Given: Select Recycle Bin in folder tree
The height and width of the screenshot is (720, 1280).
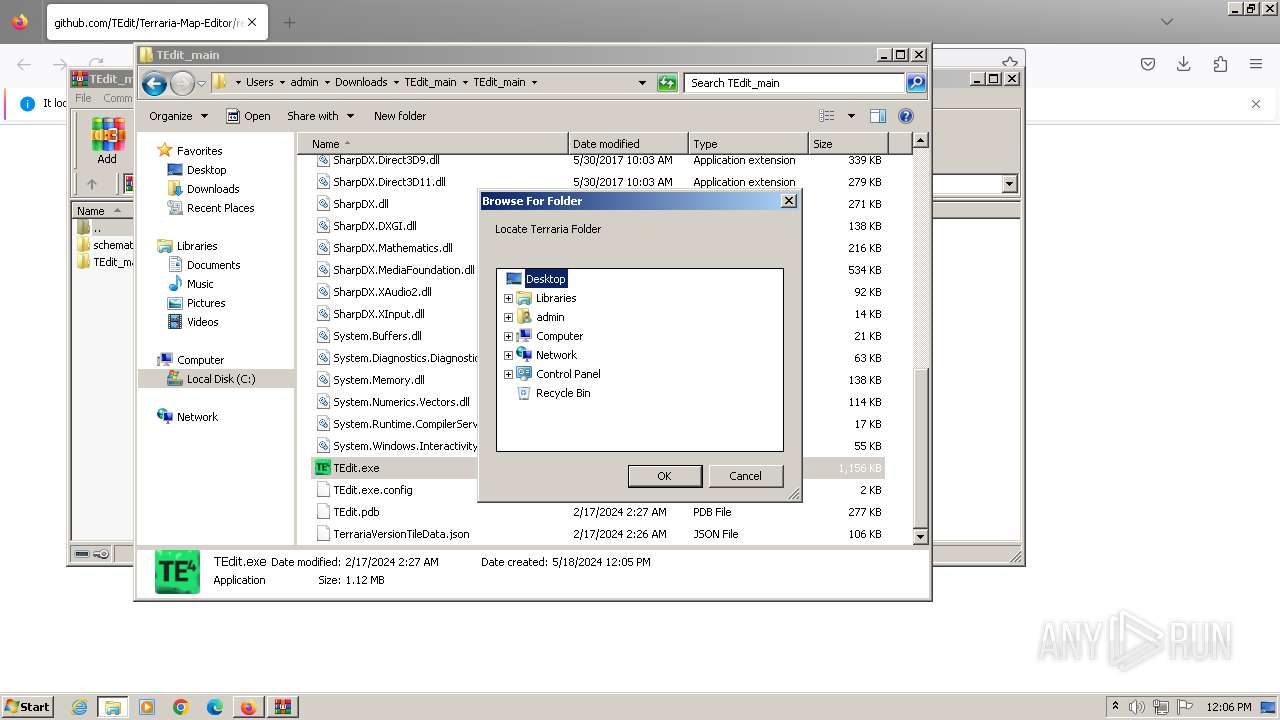Looking at the screenshot, I should click(x=563, y=393).
